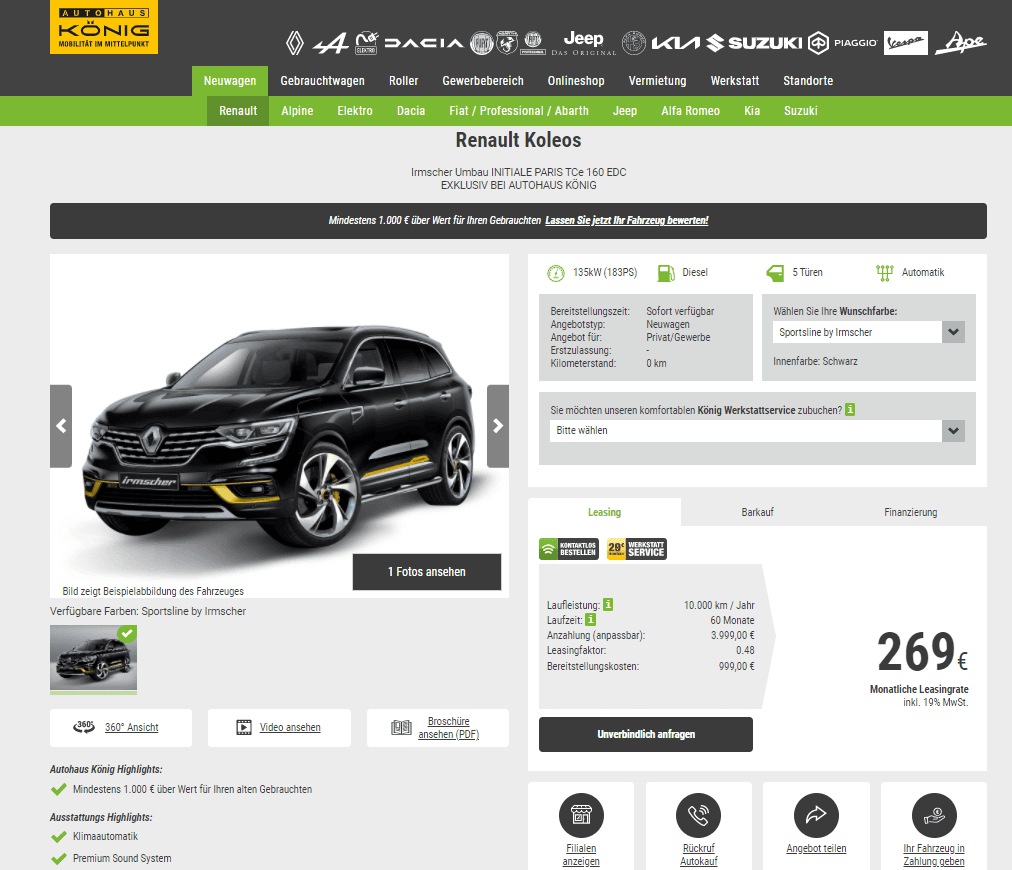Viewport: 1012px width, 870px height.
Task: Select Dacia in green submenu
Action: [x=410, y=111]
